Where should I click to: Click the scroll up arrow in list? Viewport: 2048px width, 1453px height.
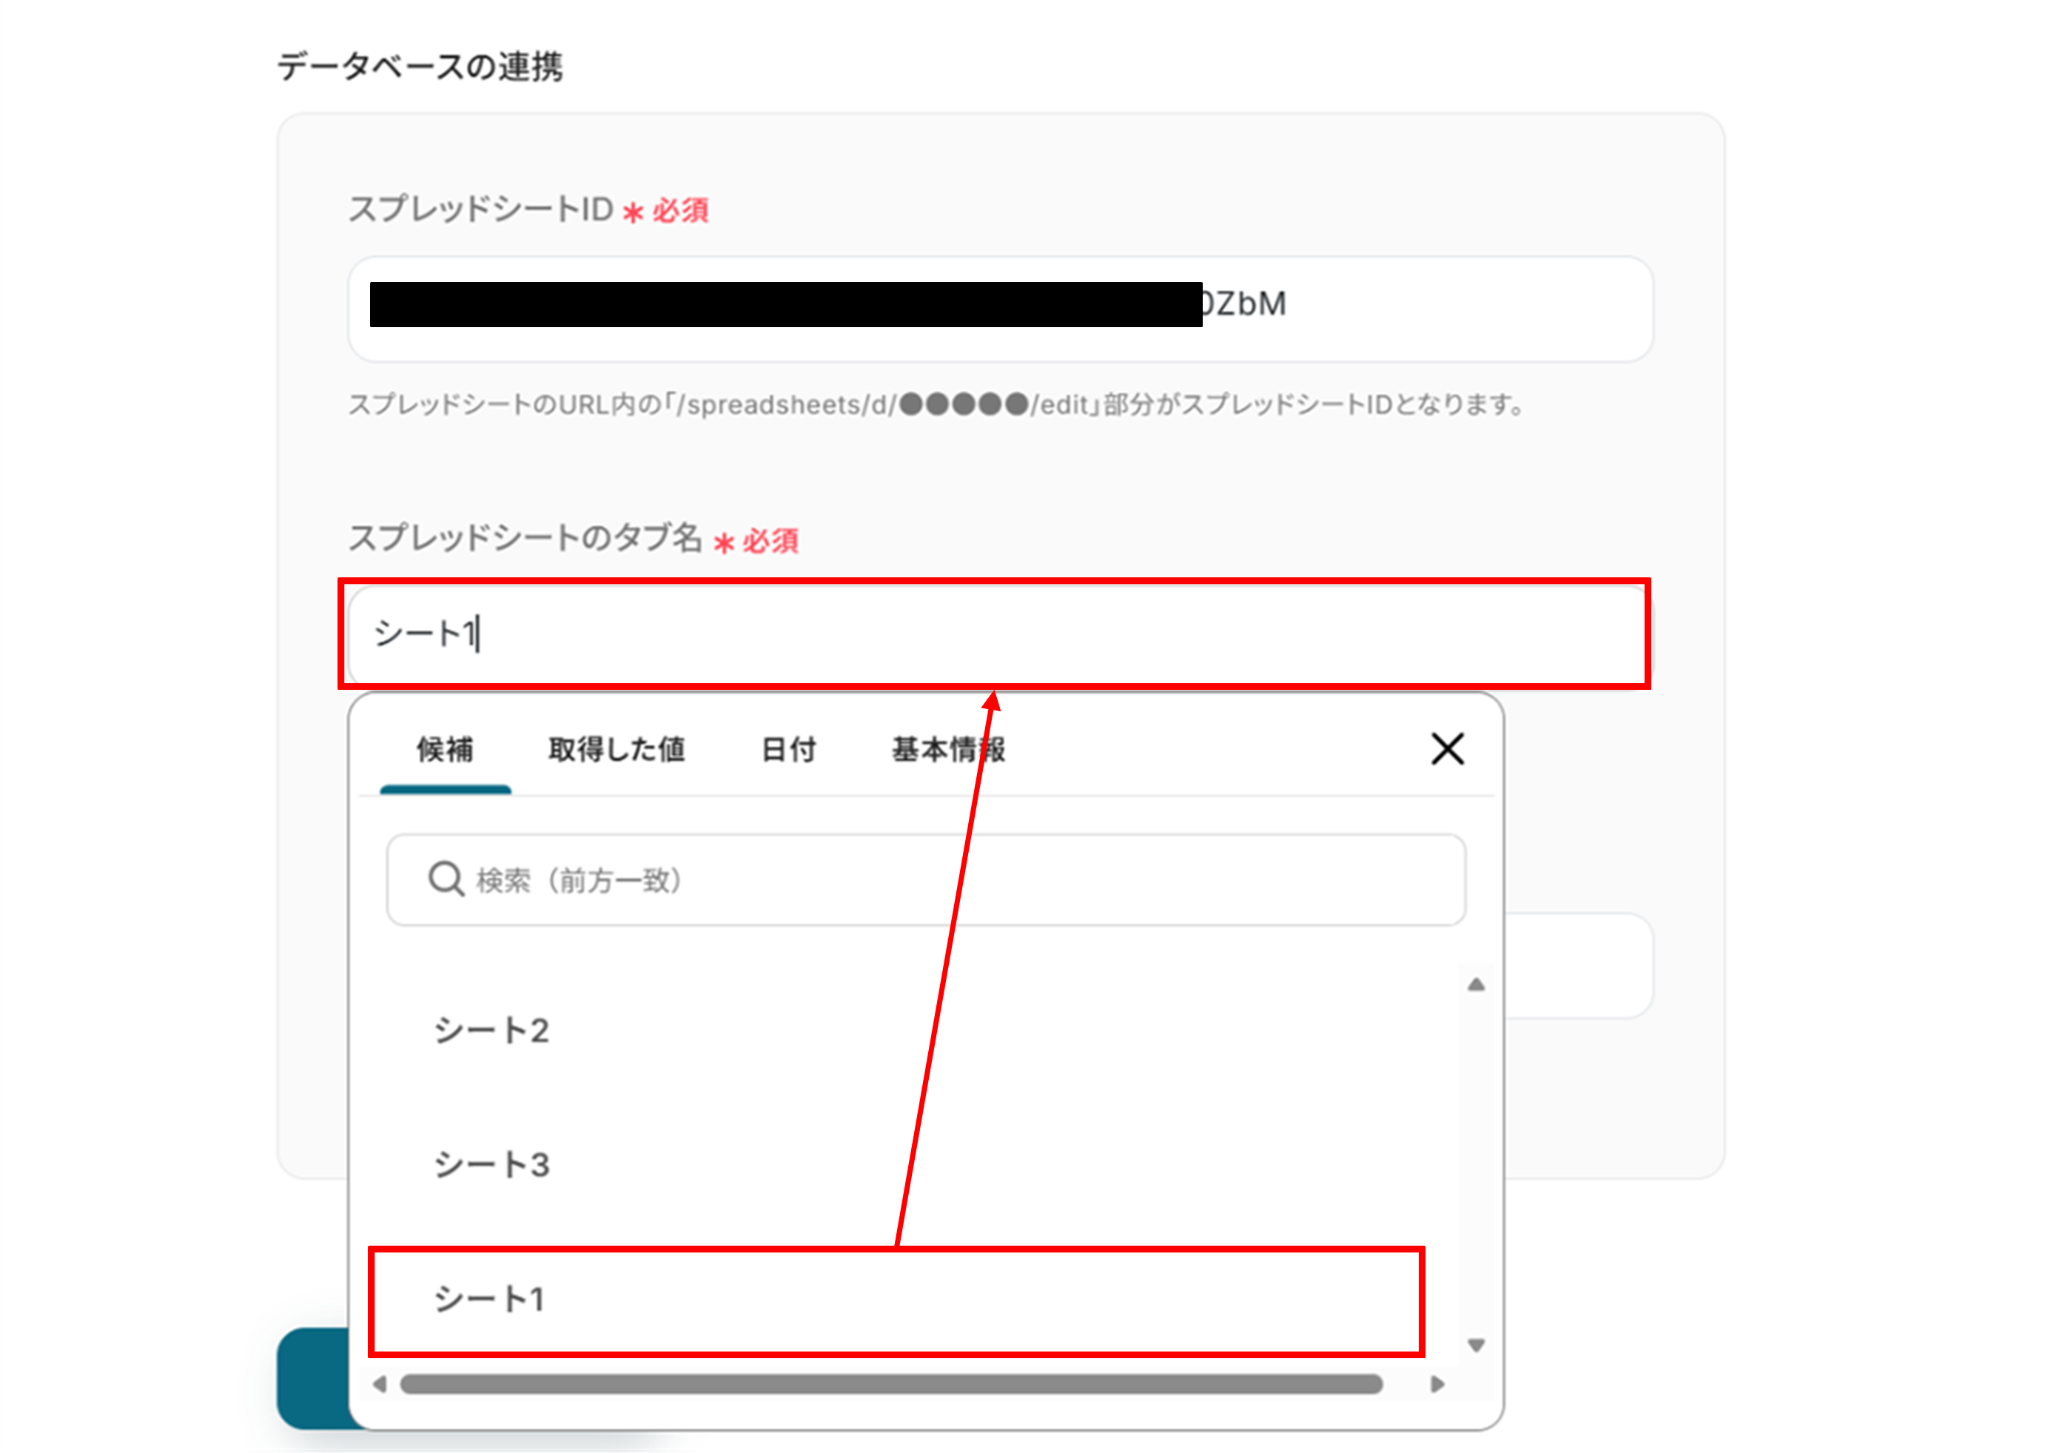tap(1476, 985)
